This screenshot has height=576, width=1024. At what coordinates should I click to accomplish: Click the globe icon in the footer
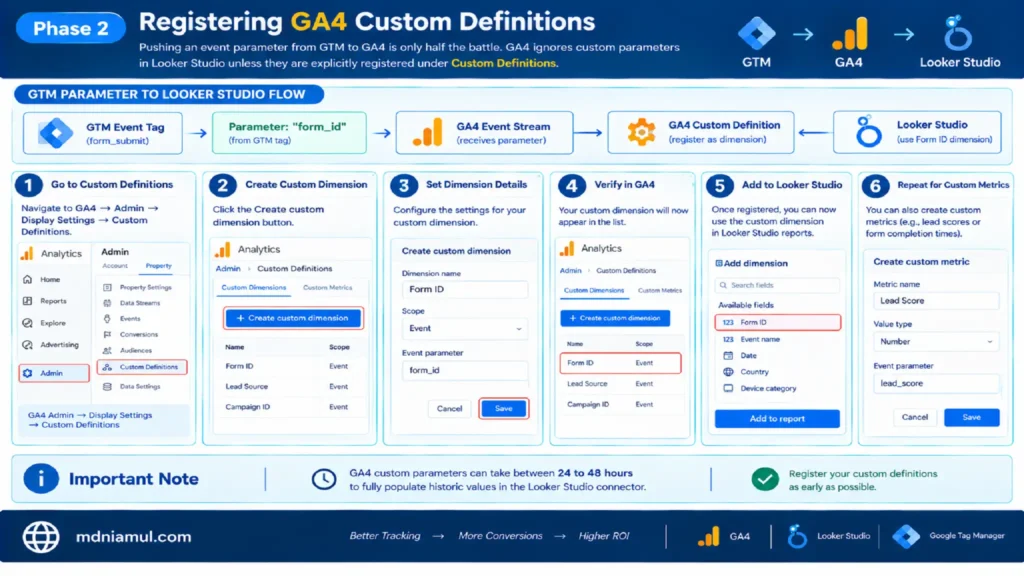41,537
